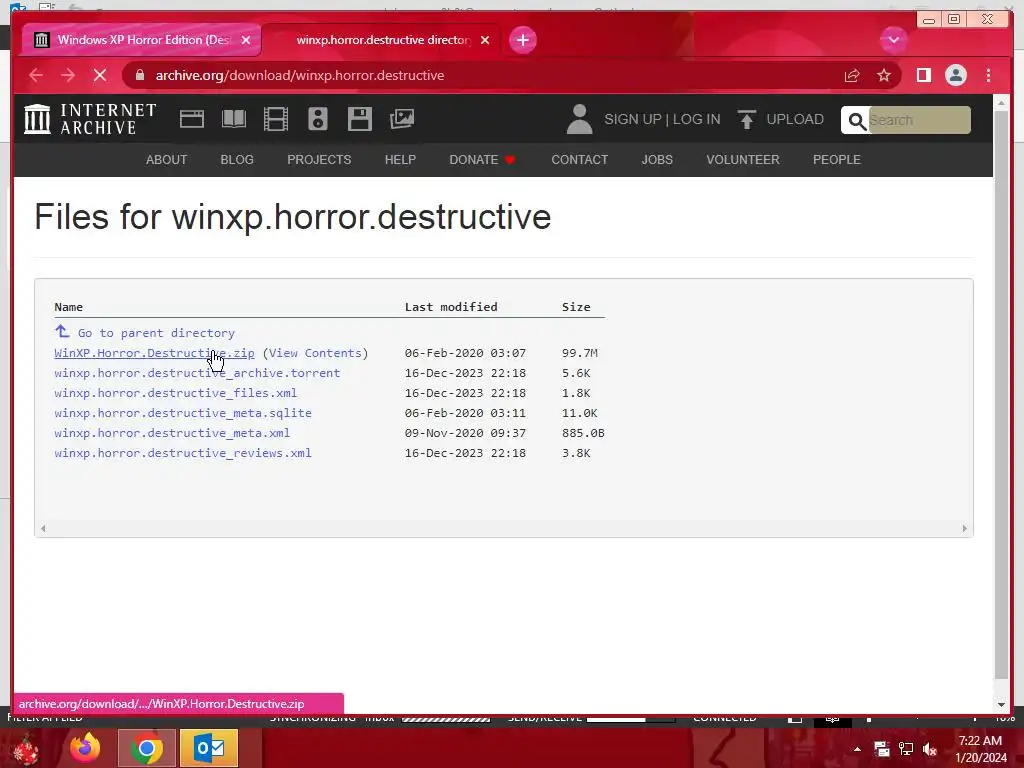Open the Chrome profile avatar
The height and width of the screenshot is (768, 1024).
(x=955, y=75)
